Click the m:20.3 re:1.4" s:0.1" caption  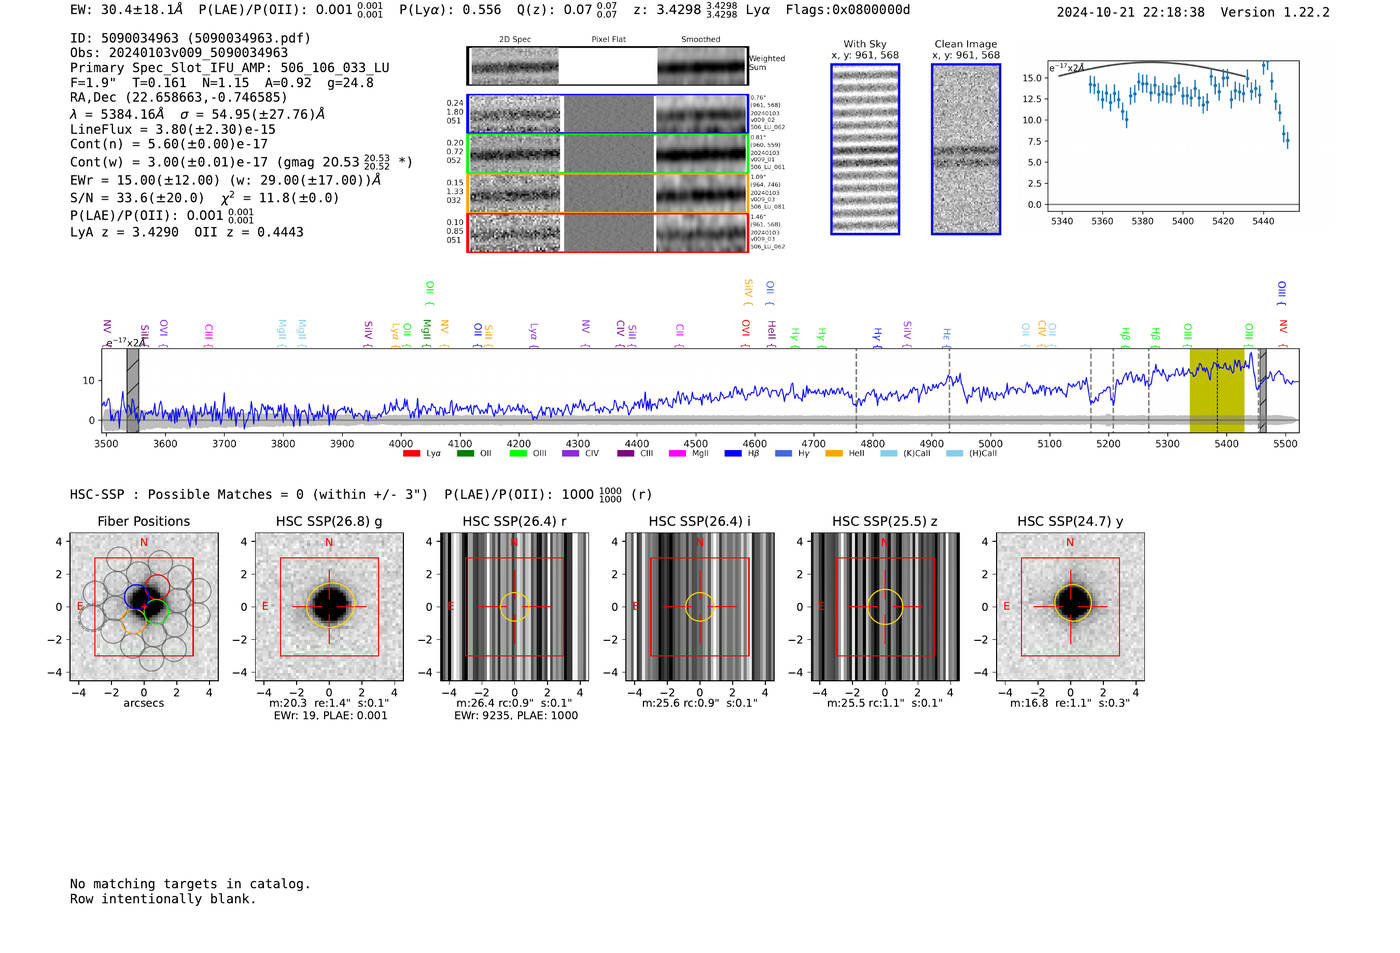click(x=329, y=703)
